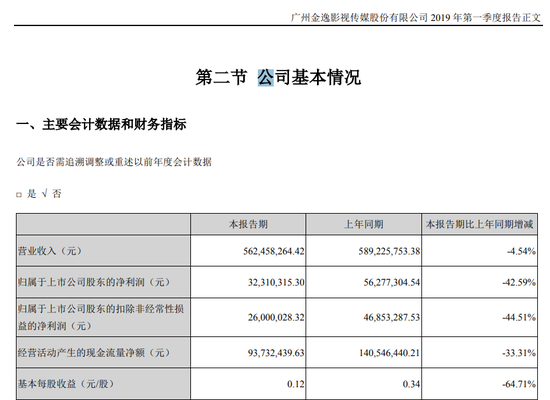Click heading 一、主要会计数据和财务指标
This screenshot has height=400, width=550.
(101, 125)
